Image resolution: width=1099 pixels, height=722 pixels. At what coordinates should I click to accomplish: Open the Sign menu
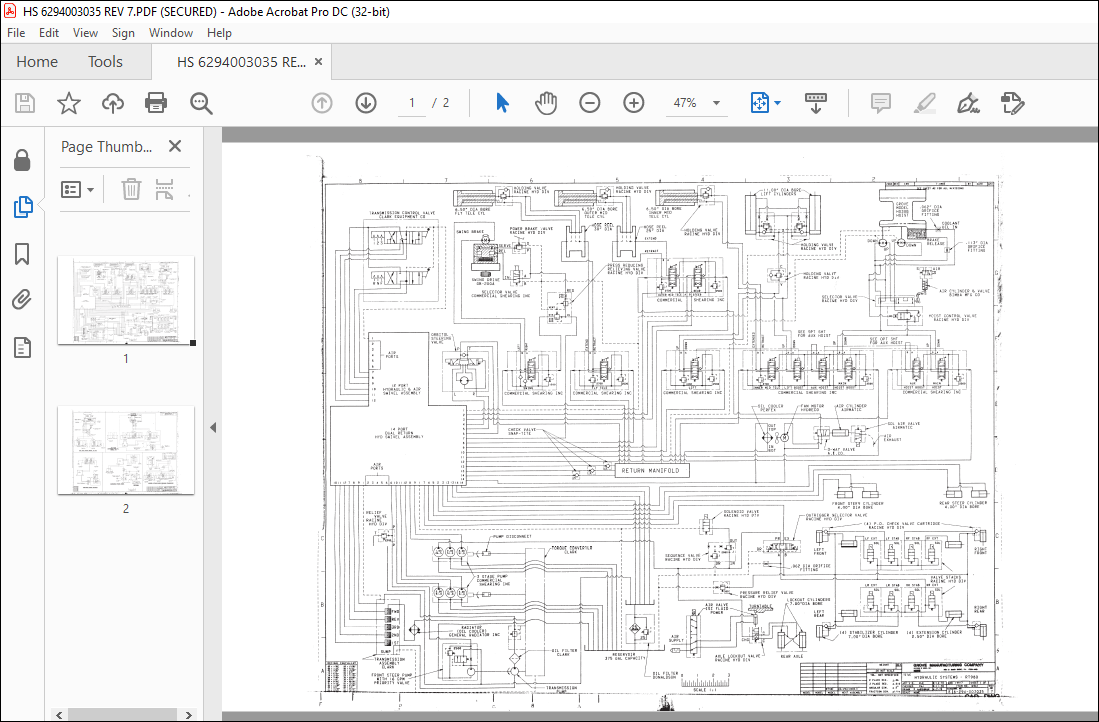click(x=123, y=33)
